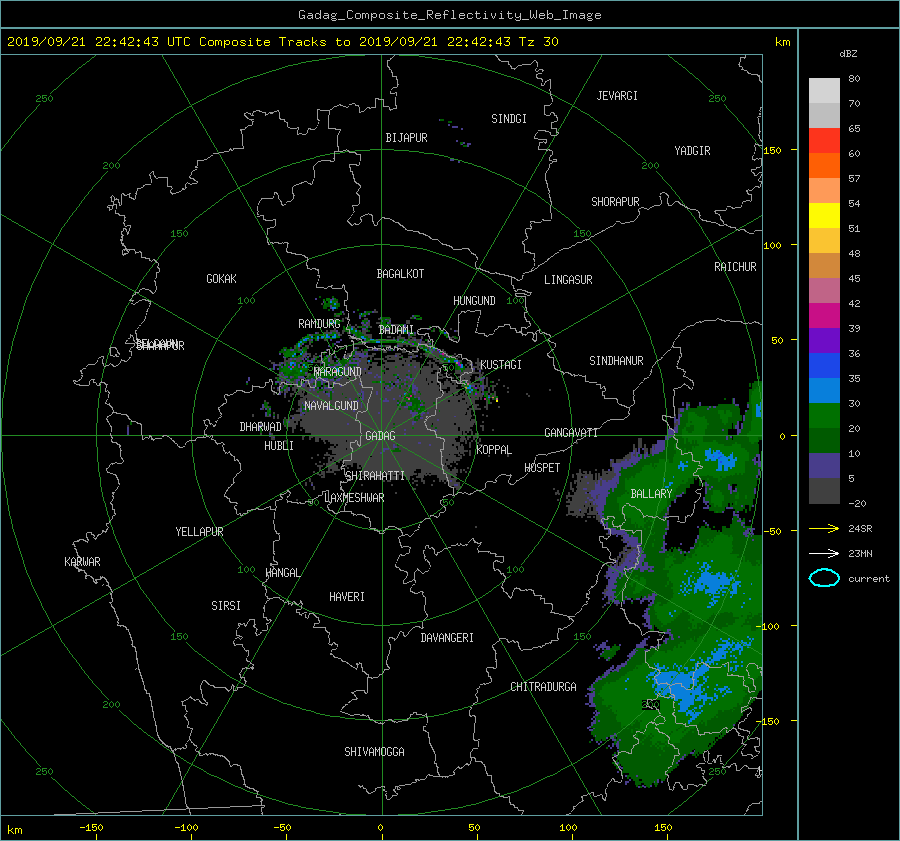The height and width of the screenshot is (841, 900).
Task: Click the GADAG radar center label
Action: pos(380,436)
